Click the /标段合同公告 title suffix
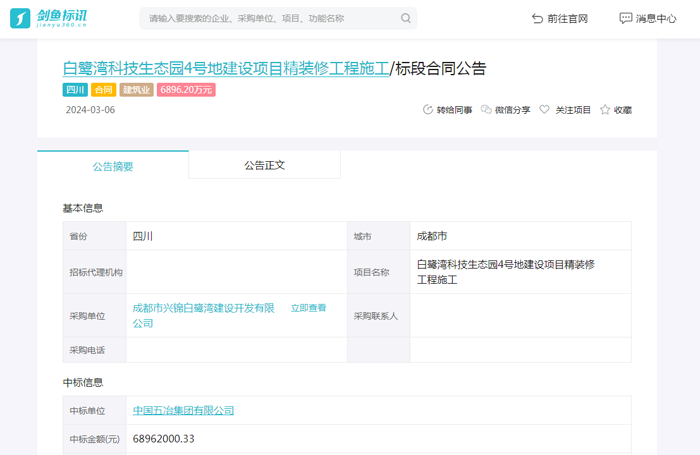Screen dimensions: 700x455 pos(438,68)
